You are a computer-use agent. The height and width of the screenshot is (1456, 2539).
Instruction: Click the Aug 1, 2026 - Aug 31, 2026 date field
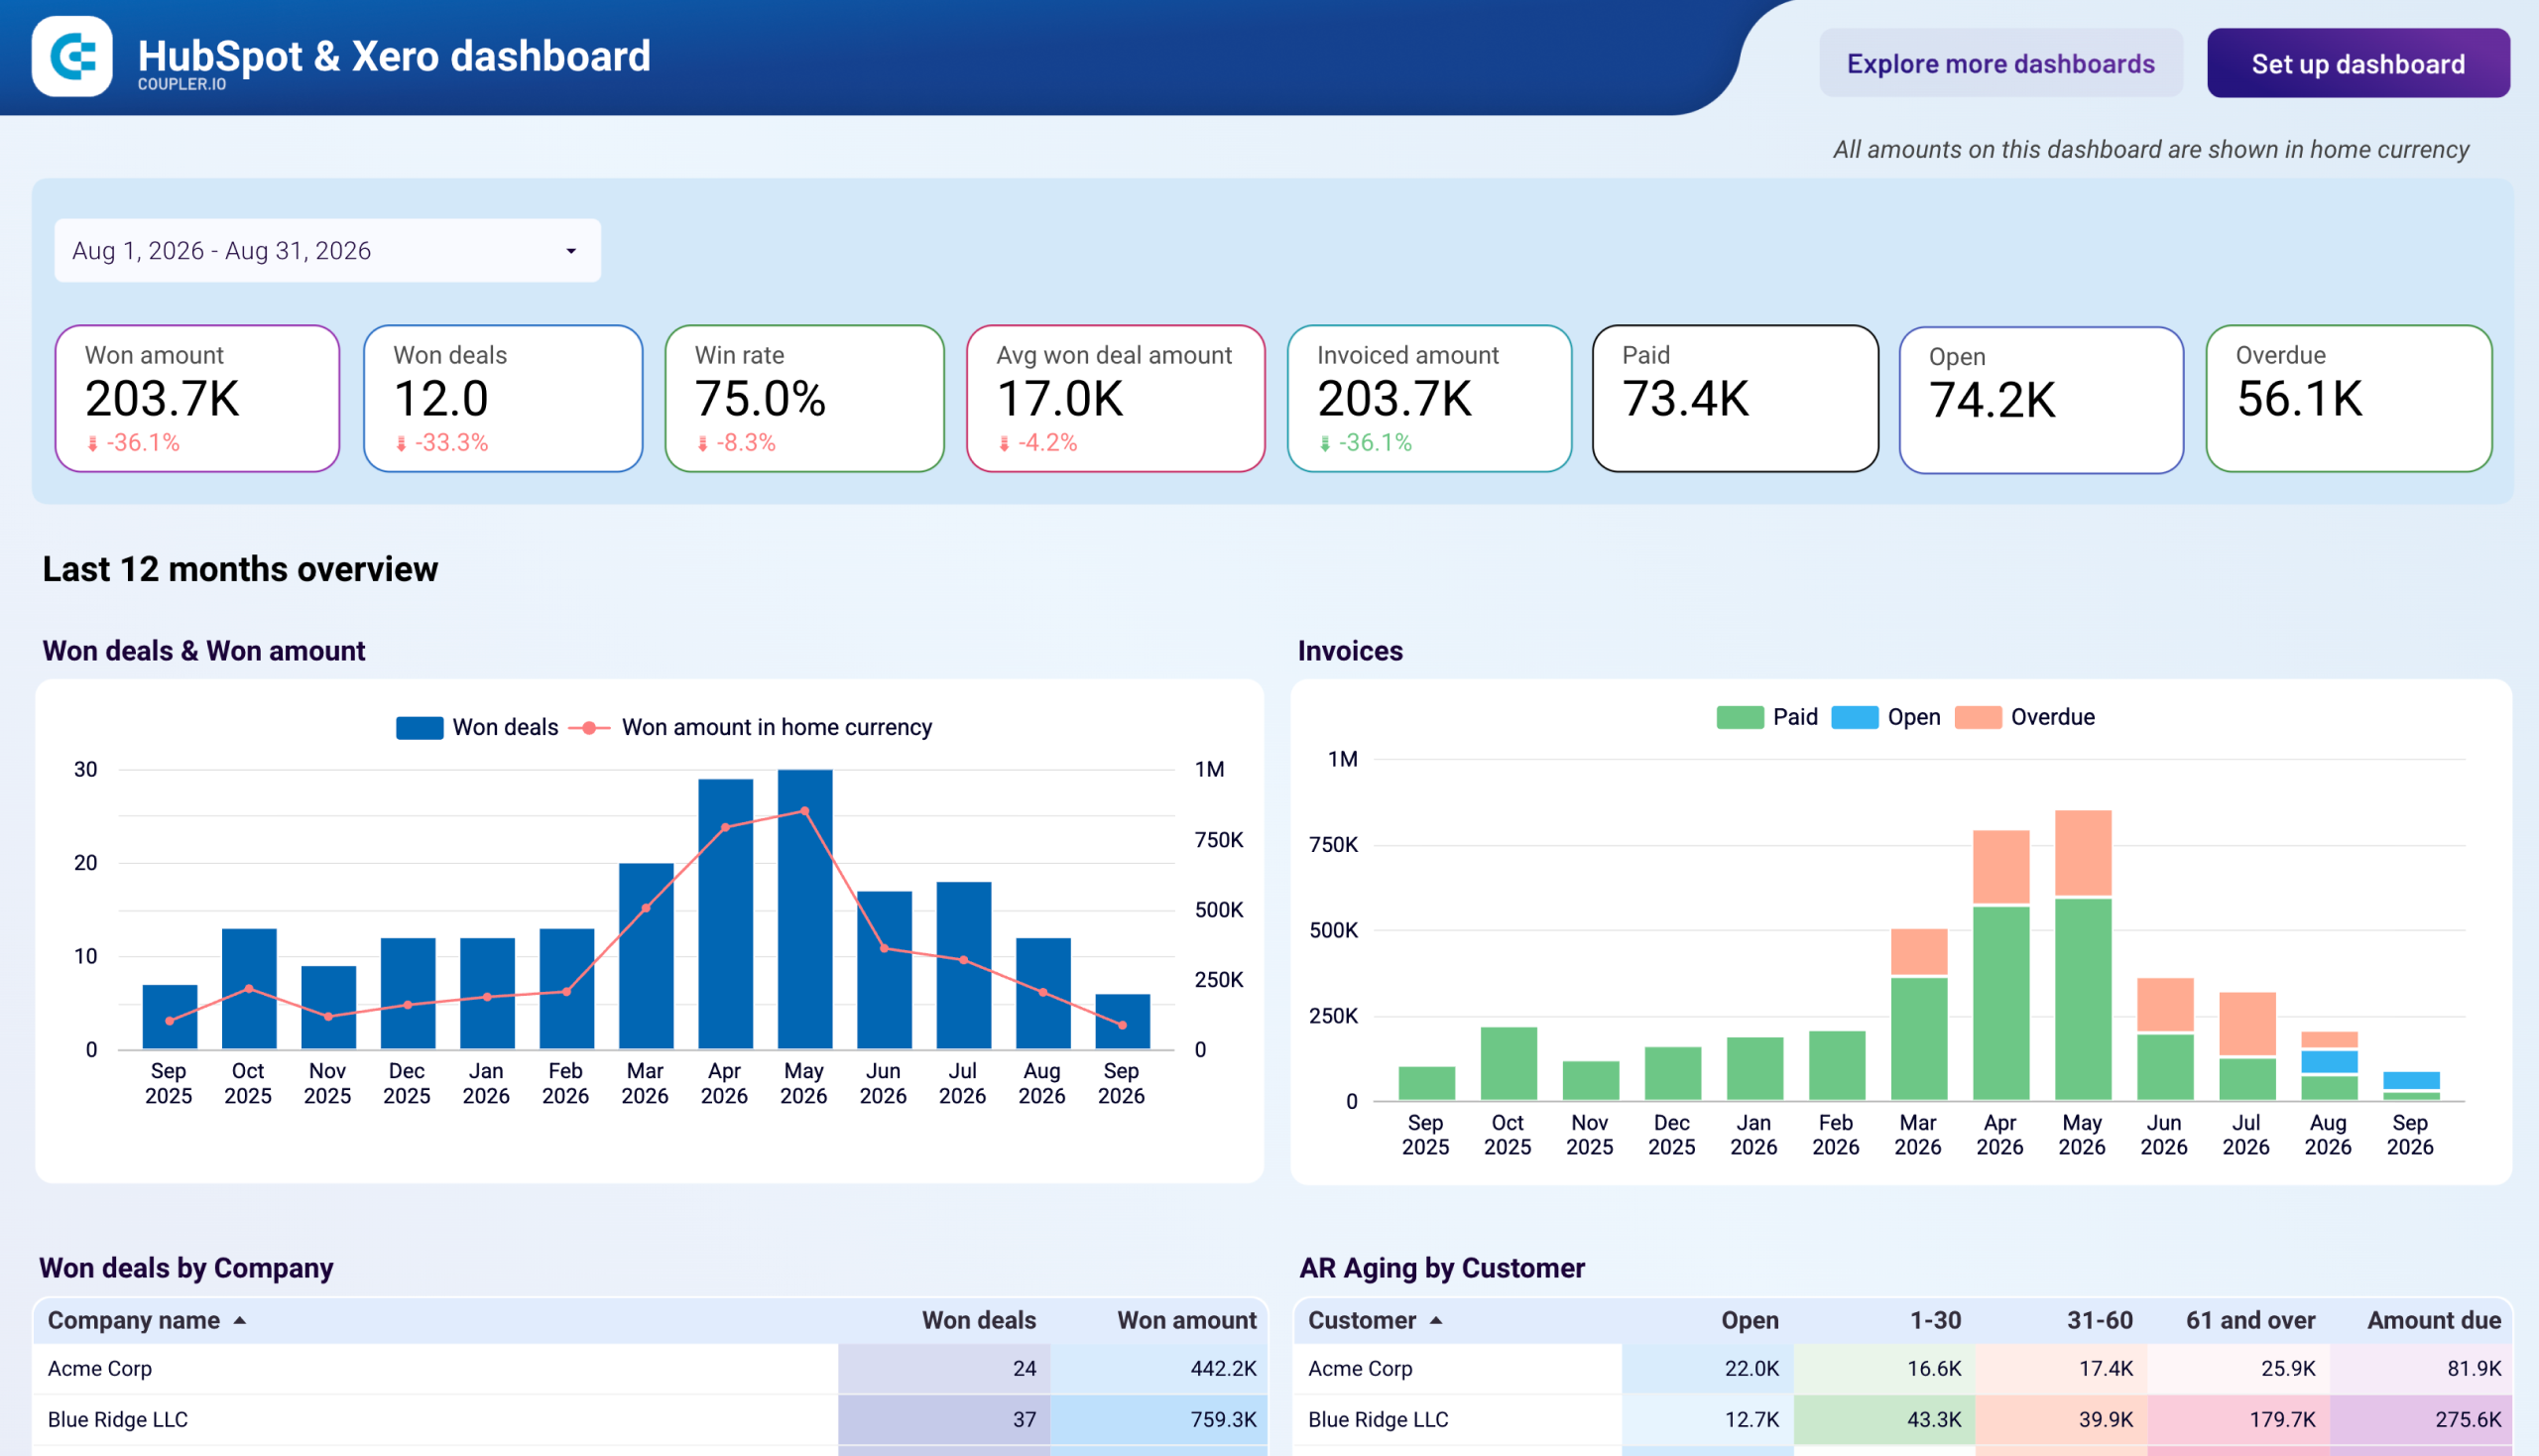327,250
